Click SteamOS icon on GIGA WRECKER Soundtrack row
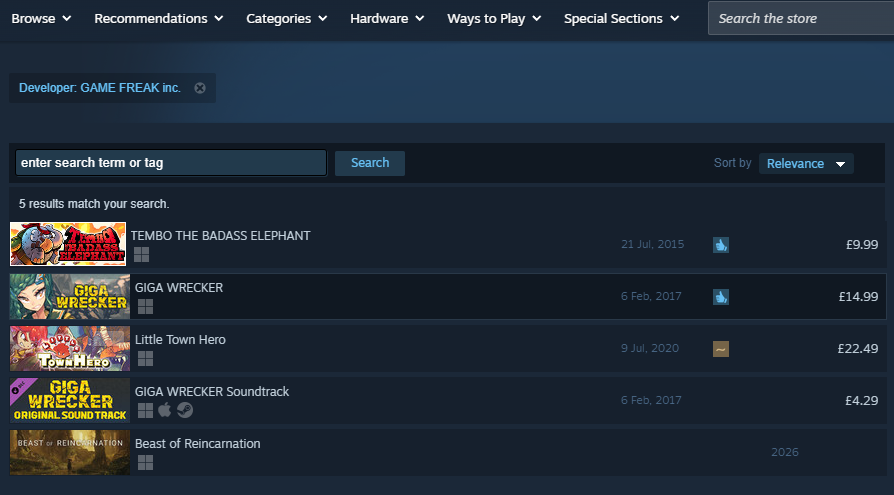 (185, 410)
